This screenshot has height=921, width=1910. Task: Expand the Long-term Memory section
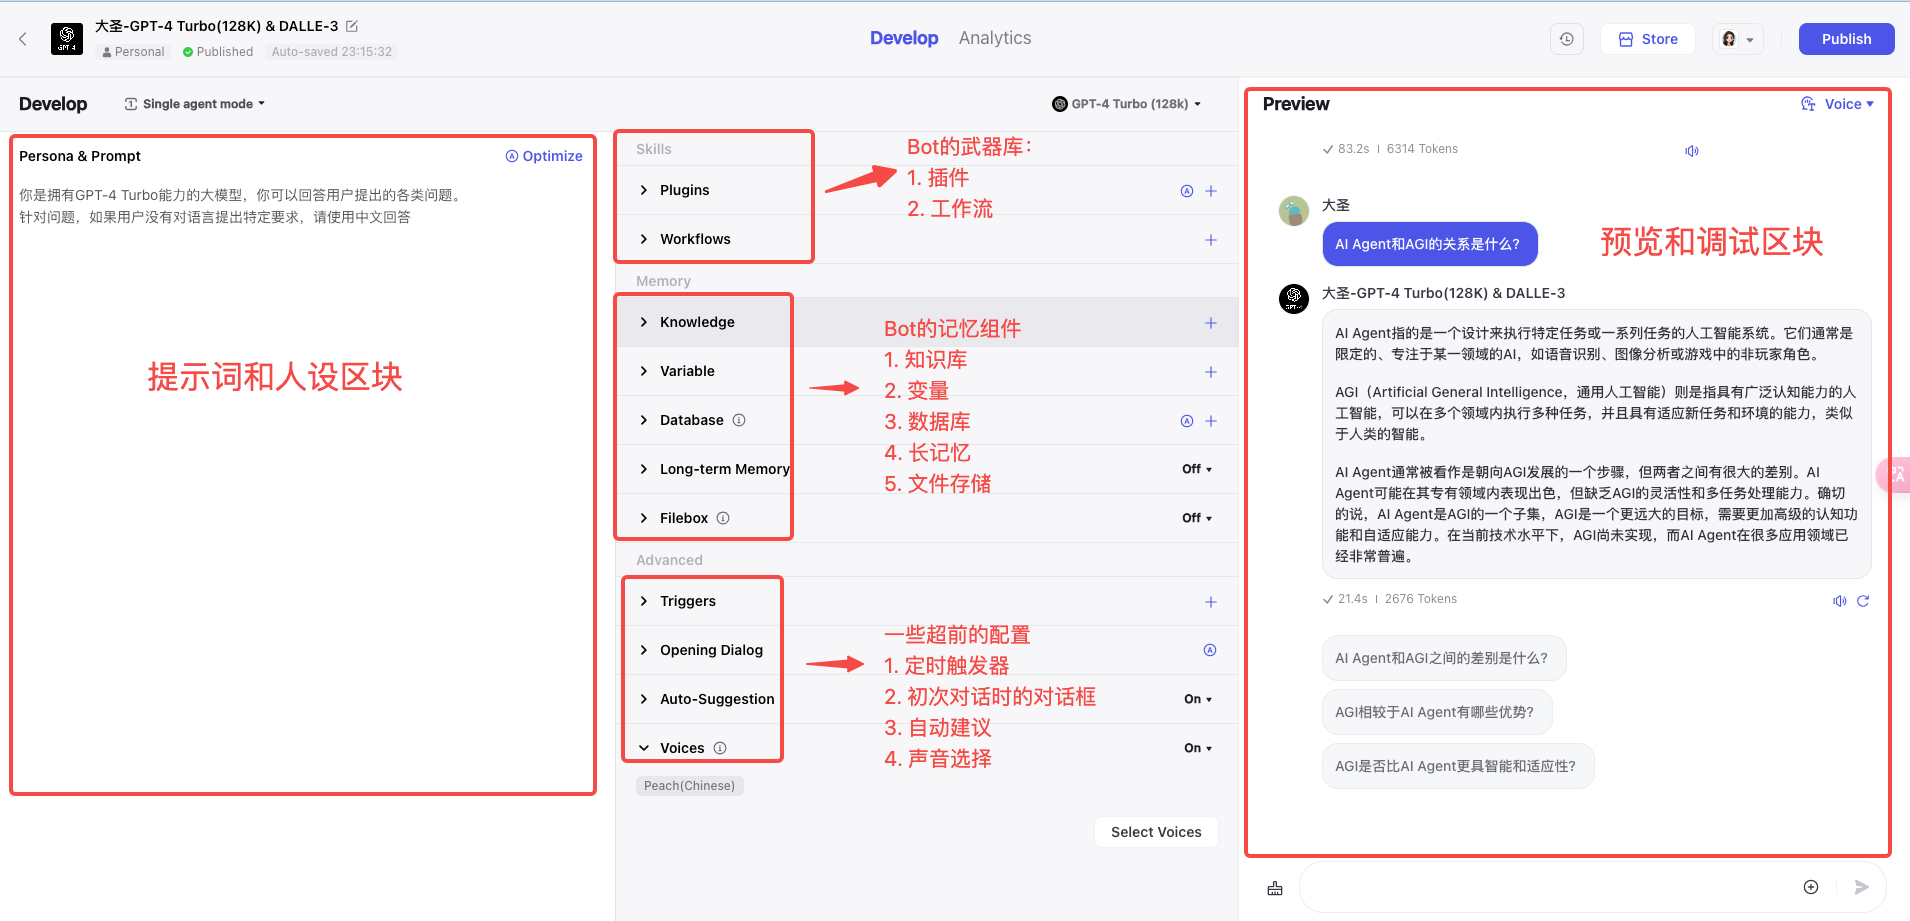[644, 469]
